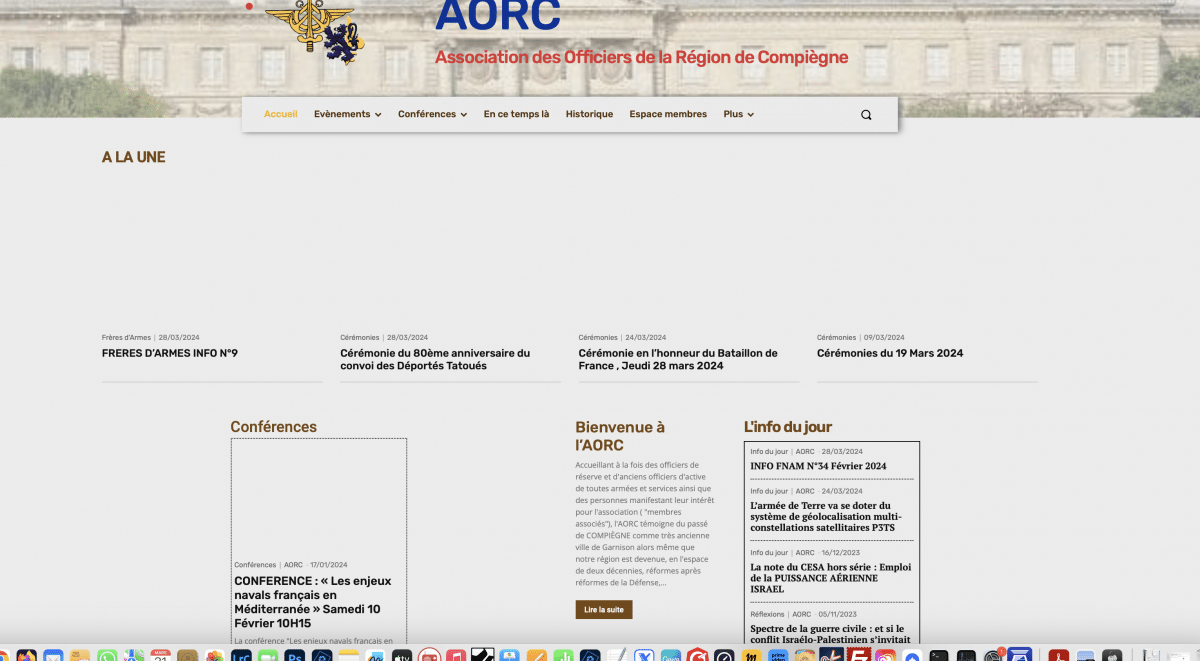1200x661 pixels.
Task: Click Réflexions category label
Action: click(768, 614)
